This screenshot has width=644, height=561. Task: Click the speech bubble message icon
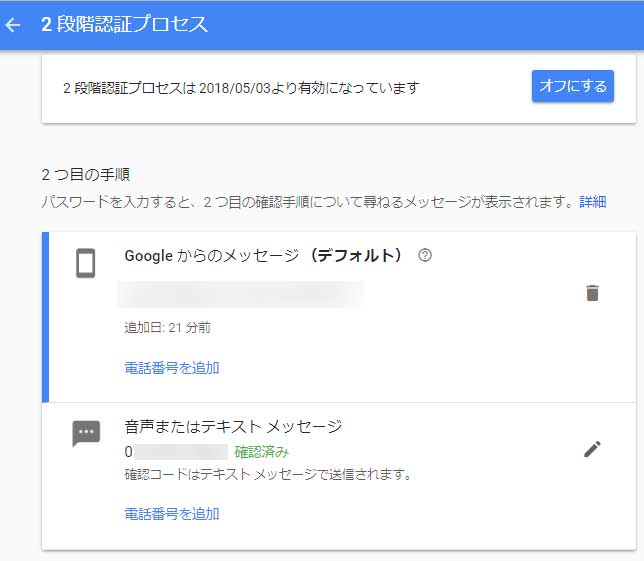[86, 434]
